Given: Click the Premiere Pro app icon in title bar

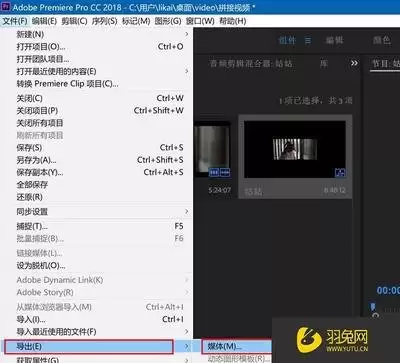Looking at the screenshot, I should point(6,7).
